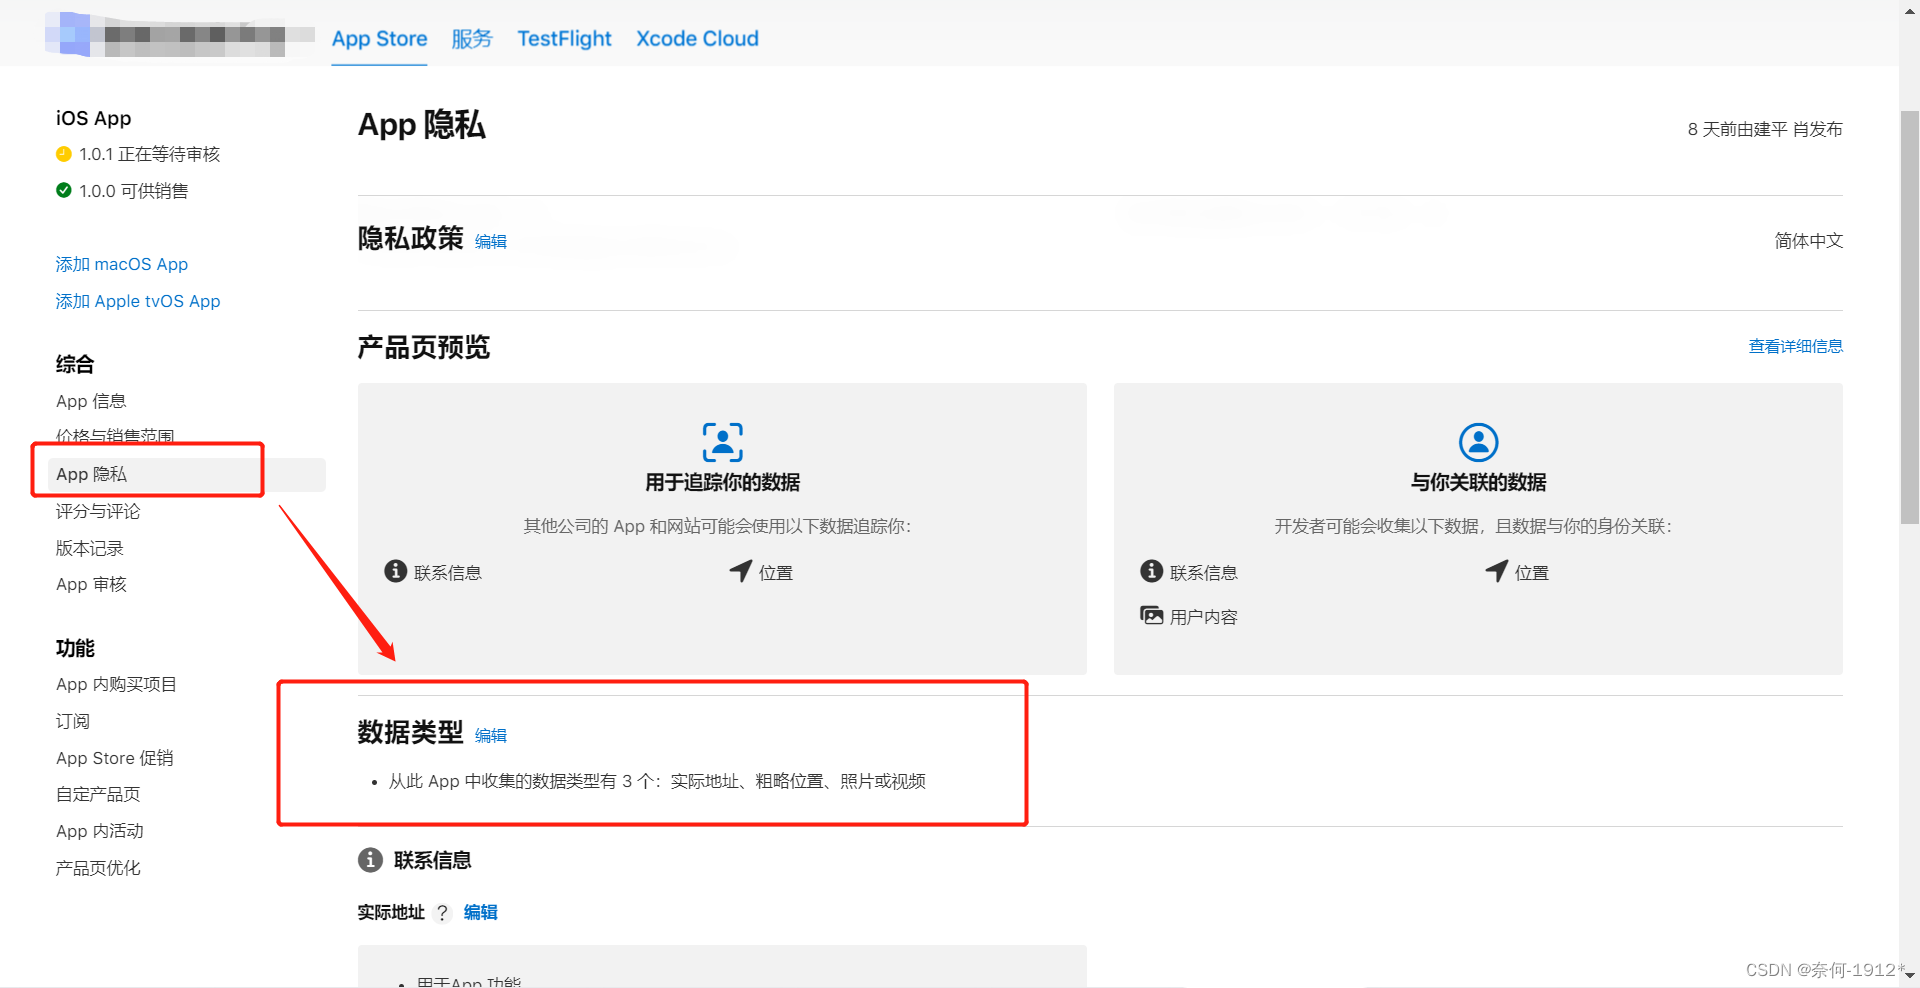Viewport: 1920px width, 988px height.
Task: Click 编辑 next to 隐私政策
Action: click(490, 241)
